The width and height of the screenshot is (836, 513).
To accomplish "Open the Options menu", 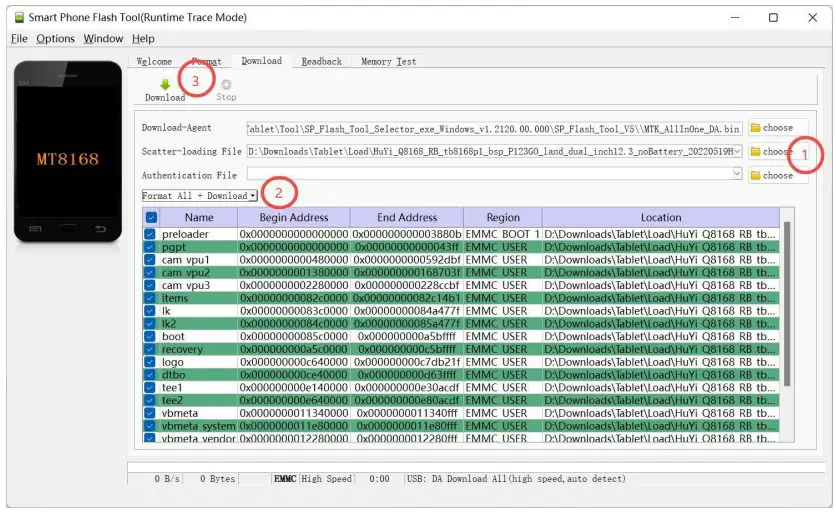I will [x=55, y=39].
